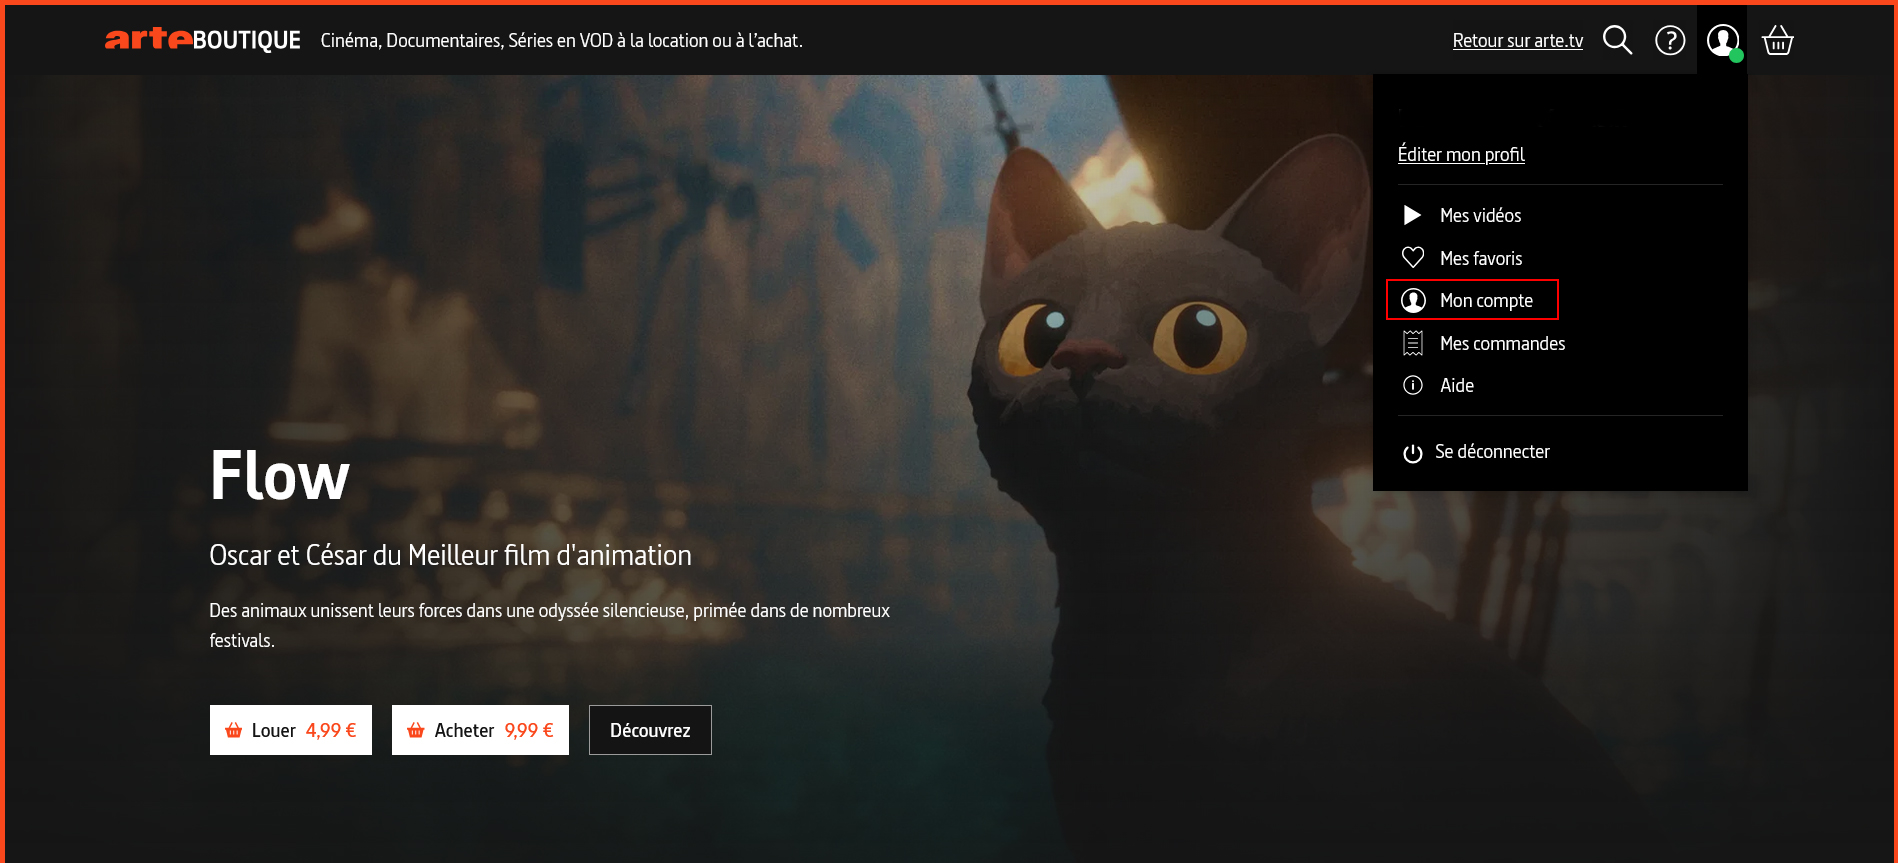Click the power icon beside Se déconnecter

(x=1412, y=453)
